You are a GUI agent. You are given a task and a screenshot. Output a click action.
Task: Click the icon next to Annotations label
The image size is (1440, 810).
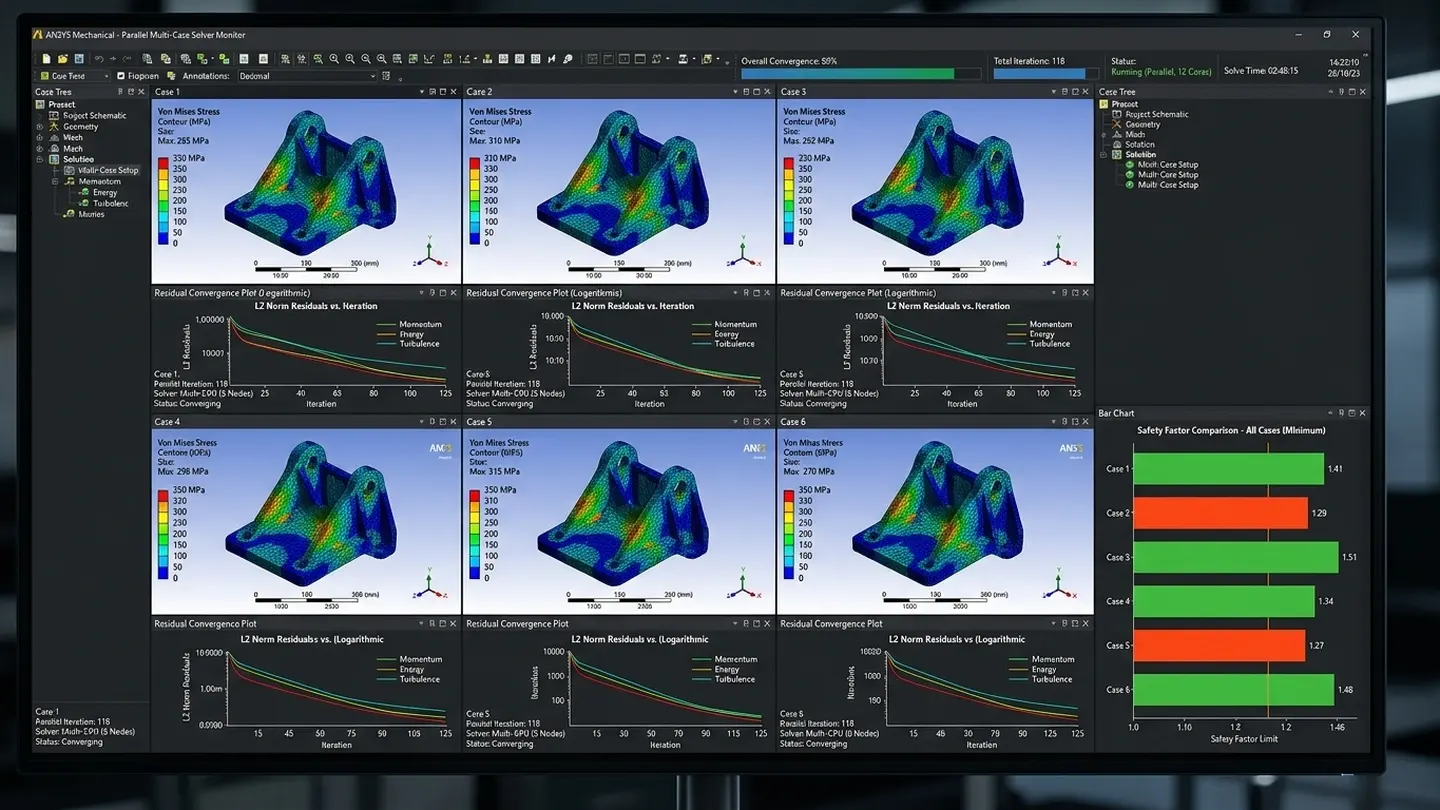point(172,76)
